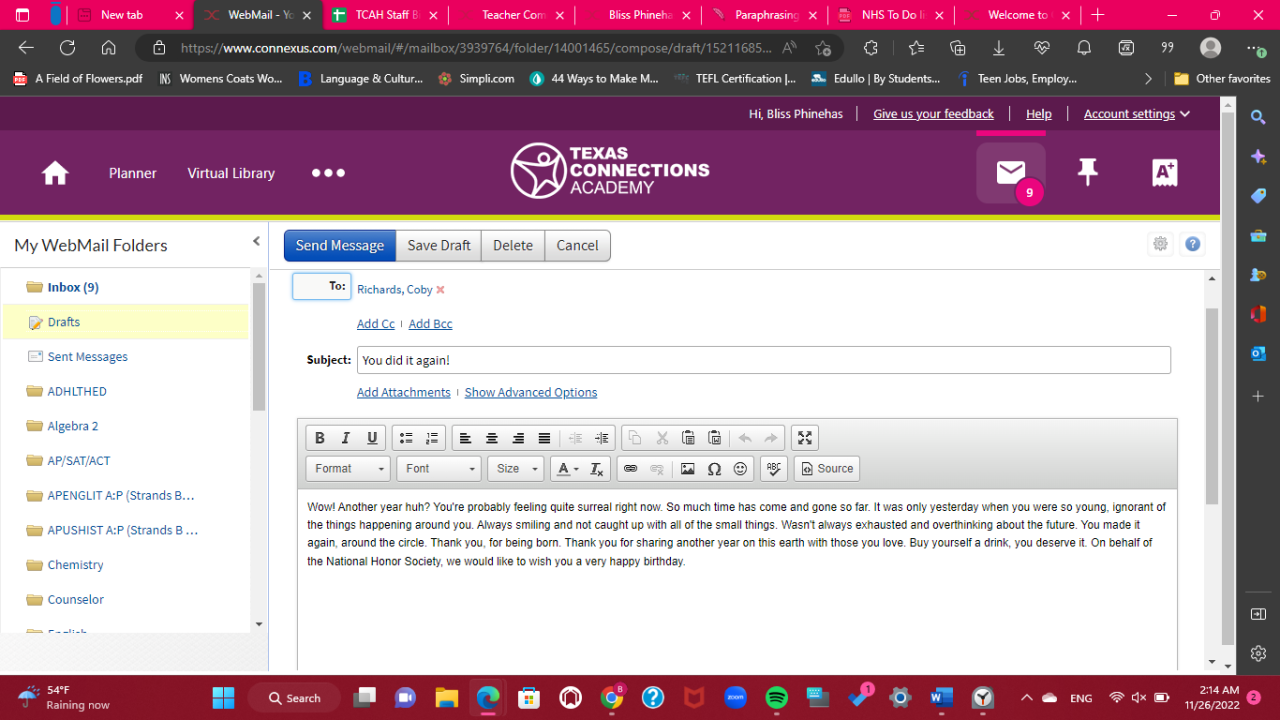Cancel composing the message
Image resolution: width=1280 pixels, height=720 pixels.
(577, 245)
